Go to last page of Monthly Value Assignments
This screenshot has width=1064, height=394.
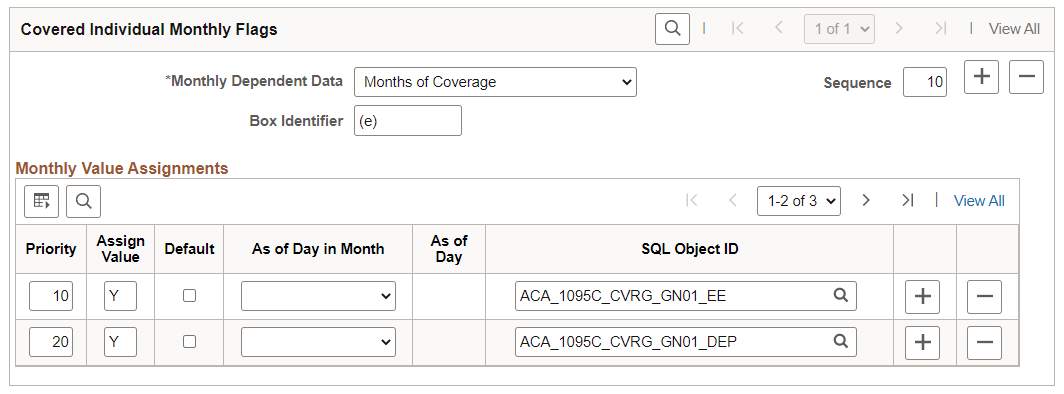tap(907, 201)
